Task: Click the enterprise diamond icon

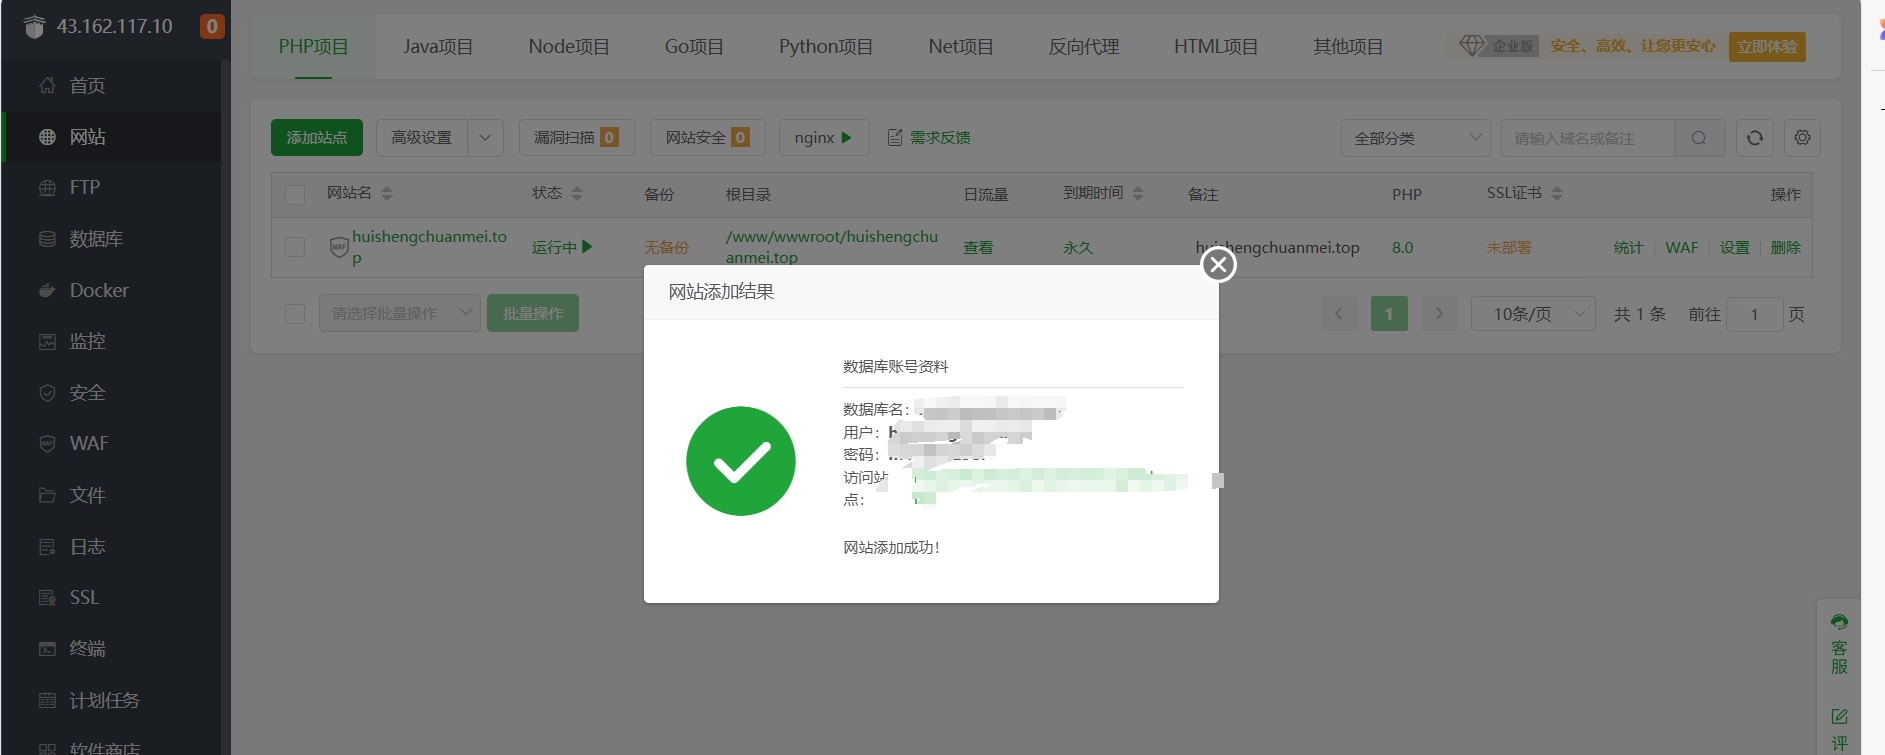Action: point(1472,46)
